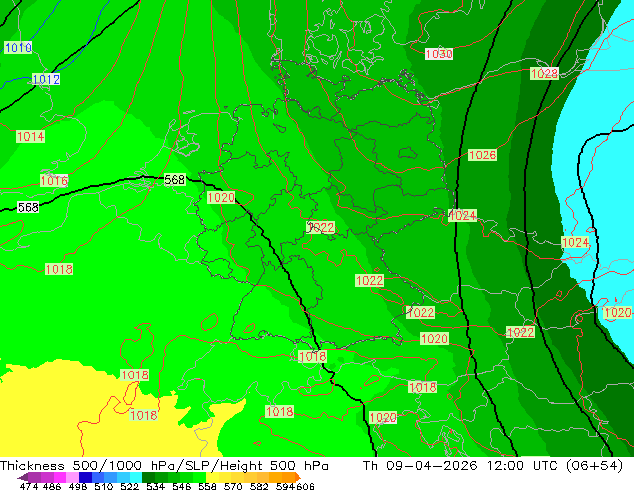The height and width of the screenshot is (490, 634).
Task: Click the map title 'Thickness 500/1000 hPa/SLP/Height 500 hPa'
Action: 164,465
